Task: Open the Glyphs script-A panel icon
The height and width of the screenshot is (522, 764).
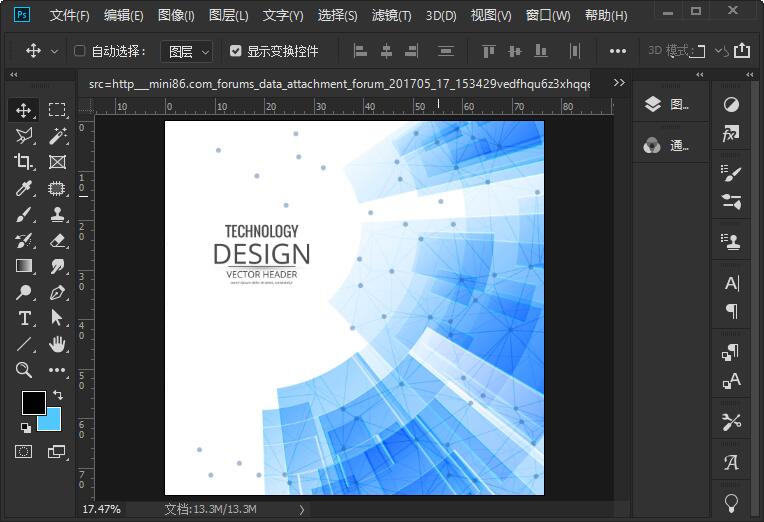Action: [731, 462]
